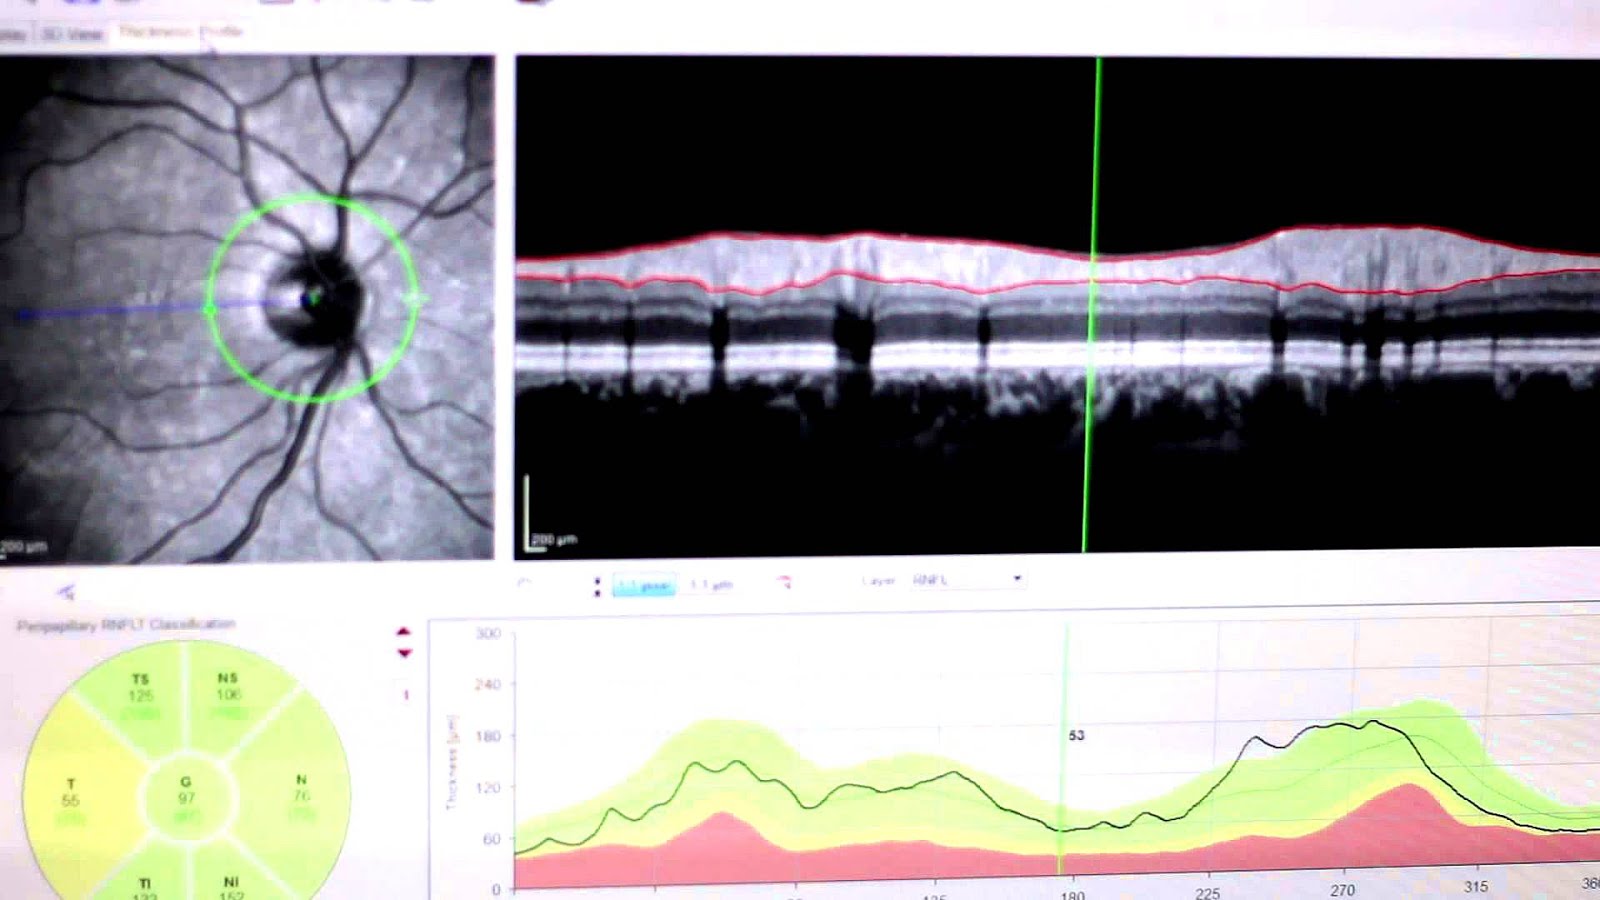This screenshot has height=900, width=1600.
Task: Select the central G sector showing 97
Action: (x=186, y=798)
